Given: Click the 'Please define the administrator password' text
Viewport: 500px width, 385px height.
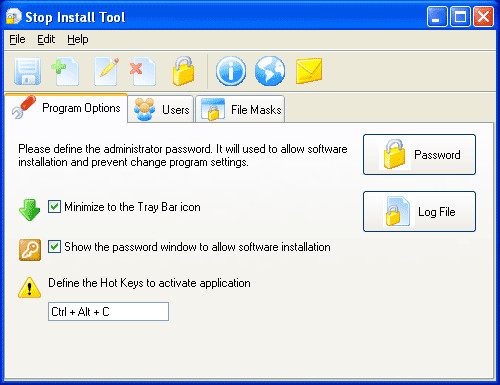Looking at the screenshot, I should 115,149.
